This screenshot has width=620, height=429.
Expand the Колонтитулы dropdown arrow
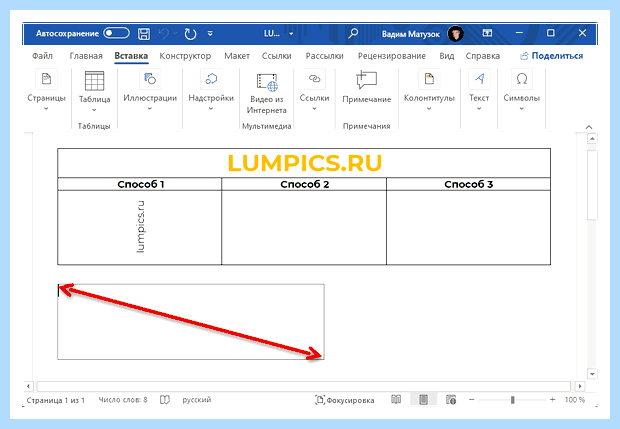[429, 108]
